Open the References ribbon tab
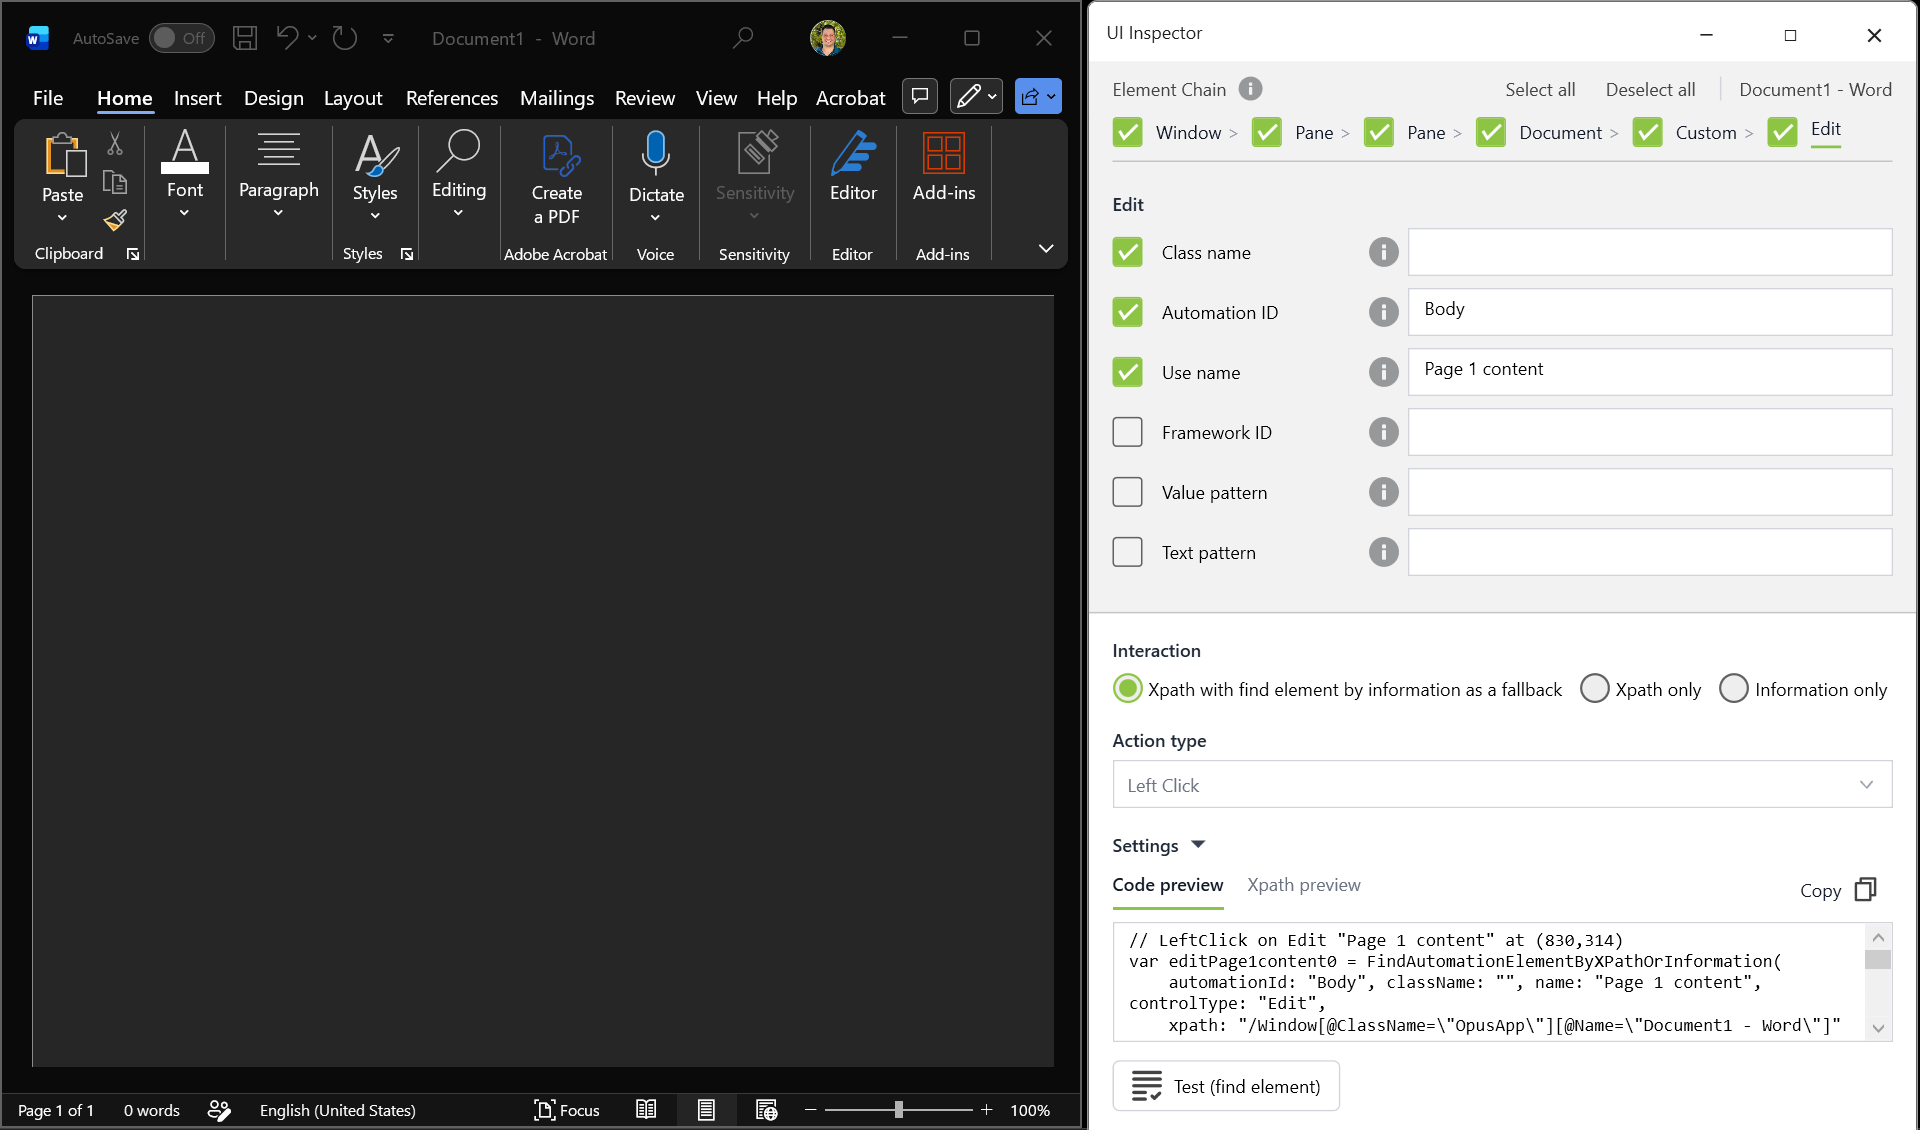This screenshot has height=1130, width=1920. coord(451,97)
